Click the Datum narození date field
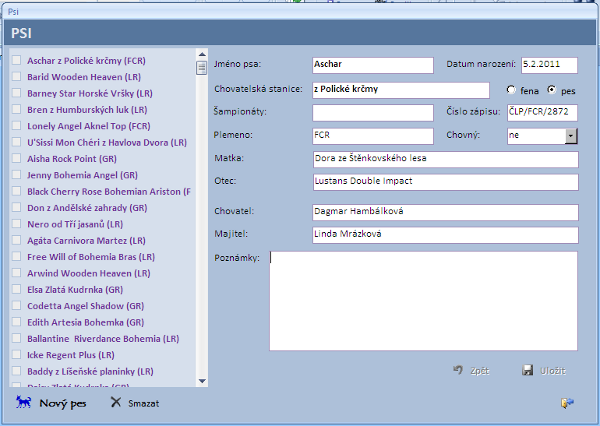Screen dimensions: 600x426 coord(549,65)
